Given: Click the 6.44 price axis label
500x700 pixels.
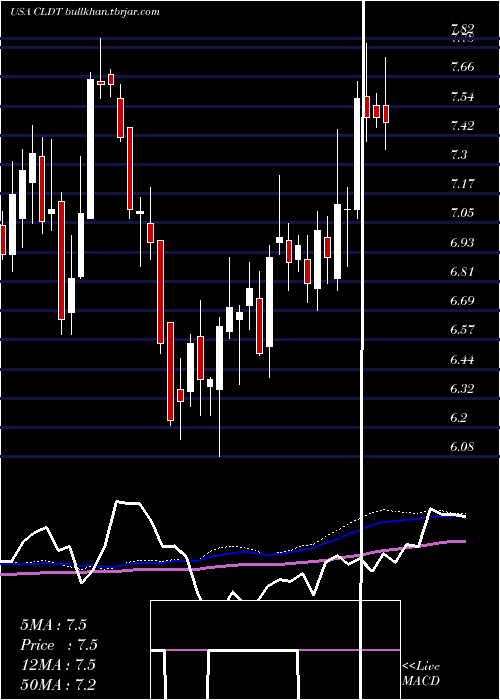Looking at the screenshot, I should point(462,359).
